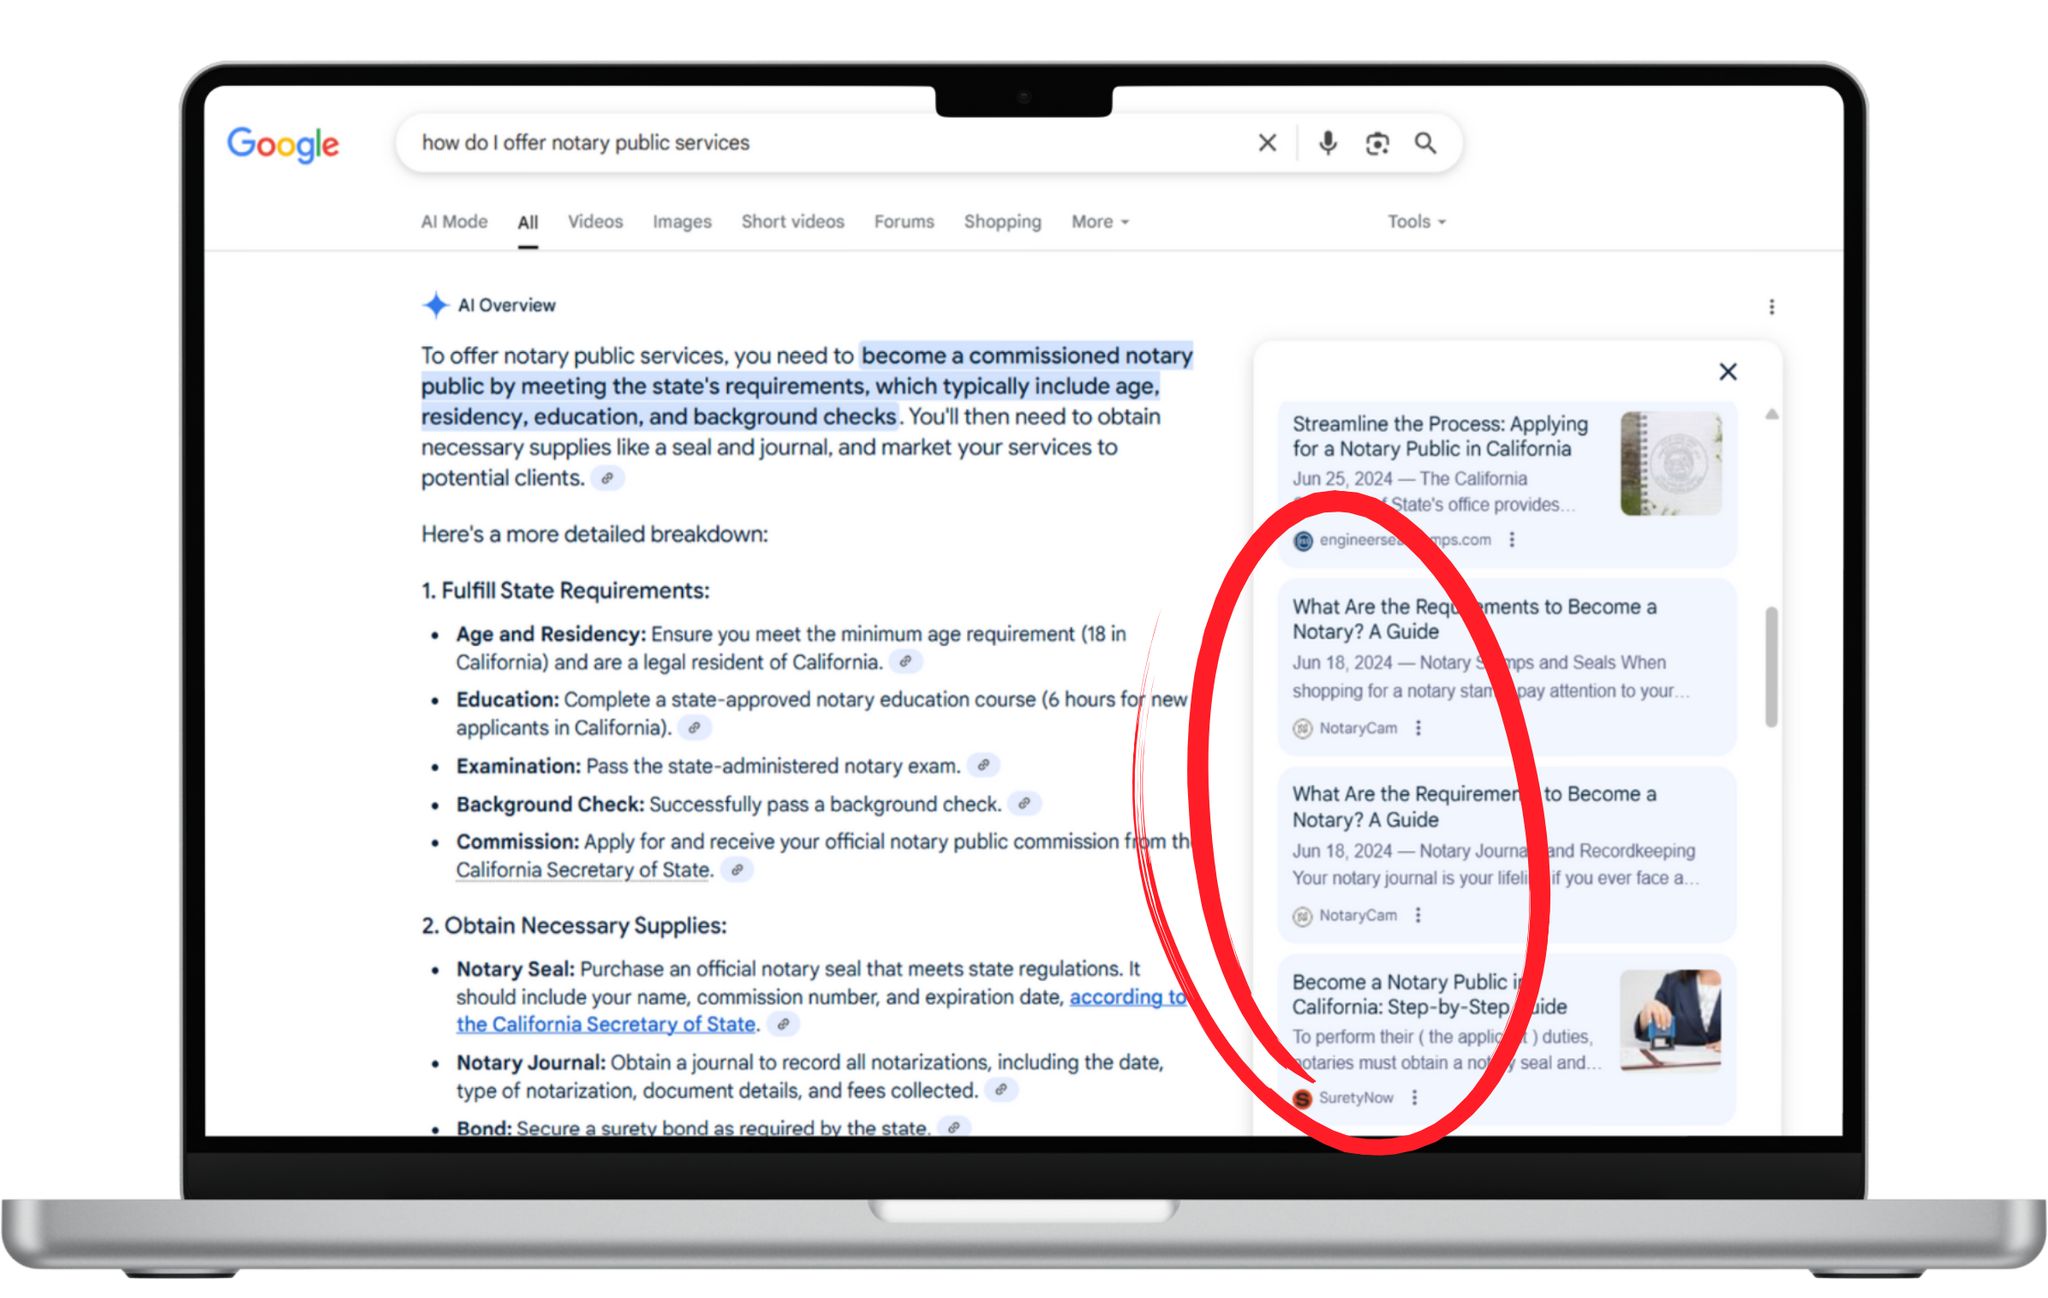This screenshot has height=1298, width=2048.
Task: Click source link icon after 'potential clients.'
Action: point(607,478)
